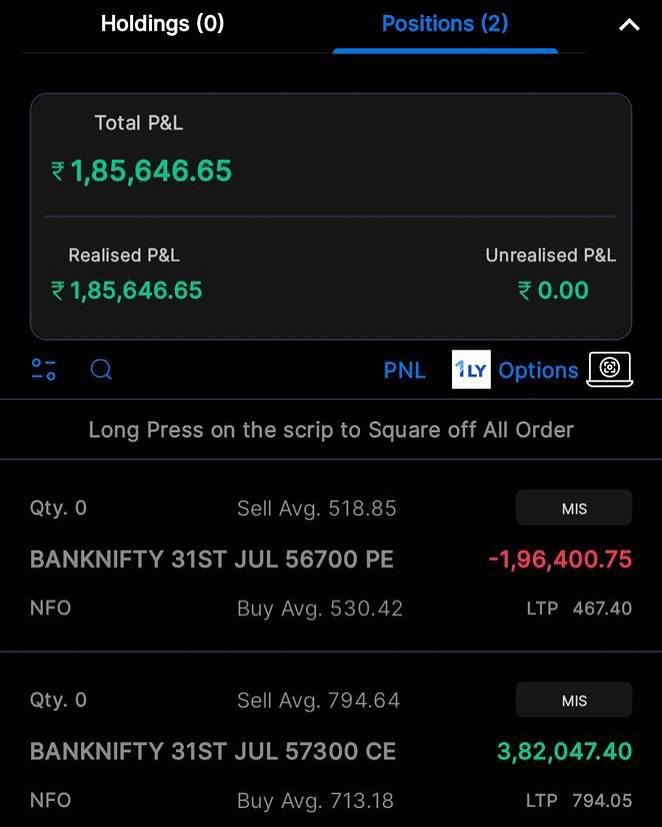Open BANKNIFTY 31ST JUL 56700 PE position
Viewport: 662px width, 827px height.
[x=212, y=559]
